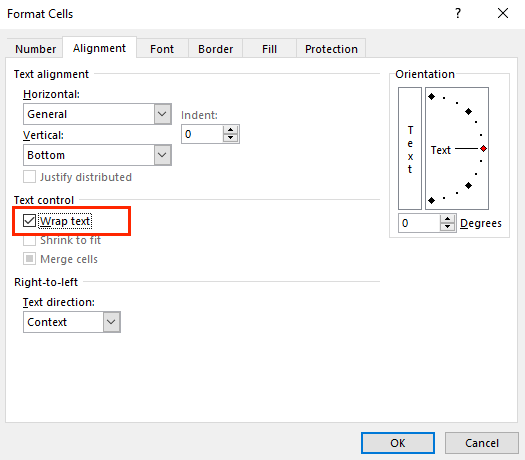Image resolution: width=525 pixels, height=460 pixels.
Task: Set orientation with top diamond marker
Action: (x=432, y=97)
